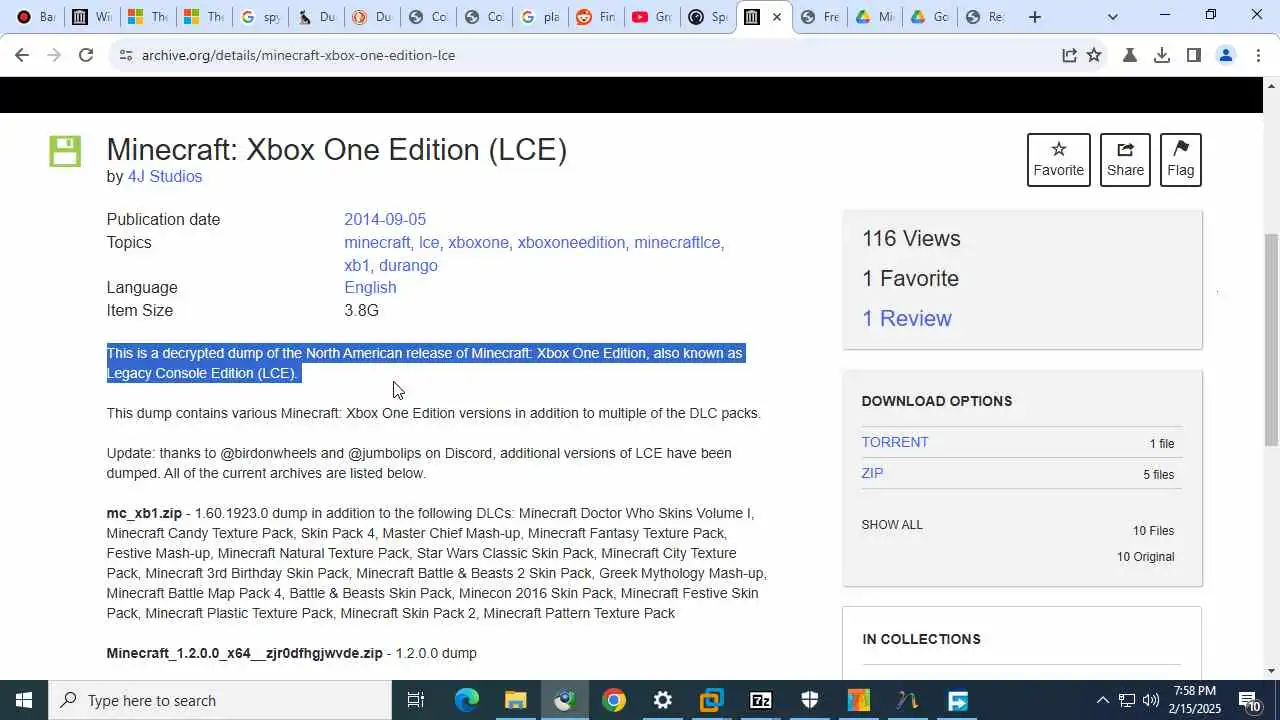Switch to the 'Re' tab
The height and width of the screenshot is (720, 1280).
986,17
